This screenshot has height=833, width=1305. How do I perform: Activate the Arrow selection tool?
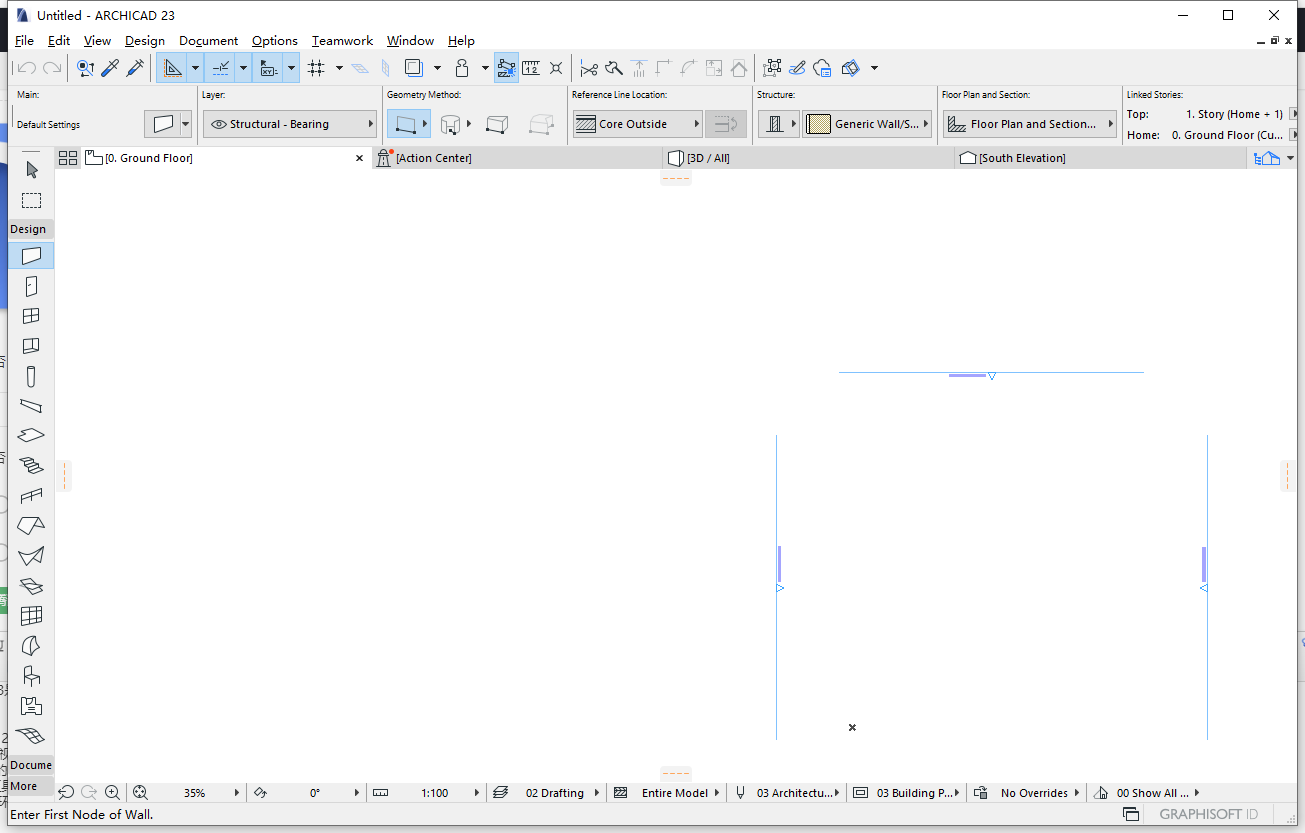31,170
